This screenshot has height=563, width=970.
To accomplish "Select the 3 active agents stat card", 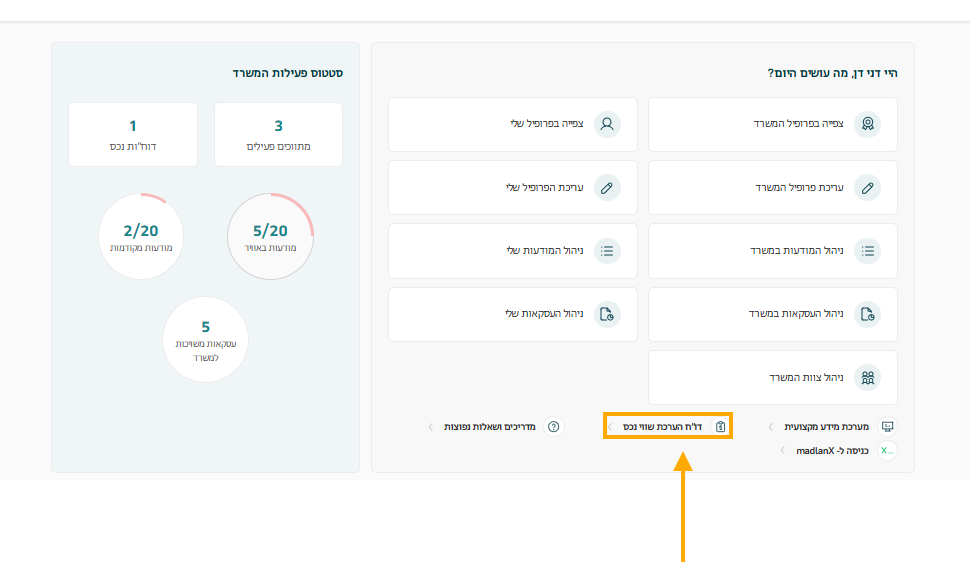I will coord(278,134).
